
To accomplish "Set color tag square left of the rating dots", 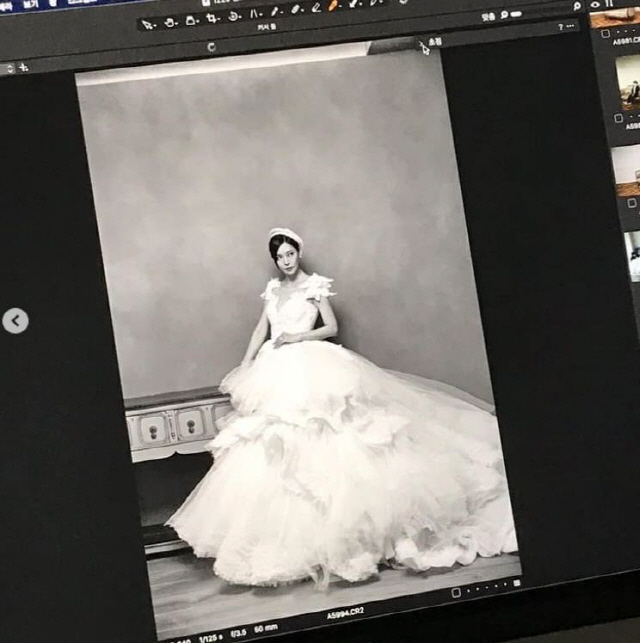I will tap(456, 593).
